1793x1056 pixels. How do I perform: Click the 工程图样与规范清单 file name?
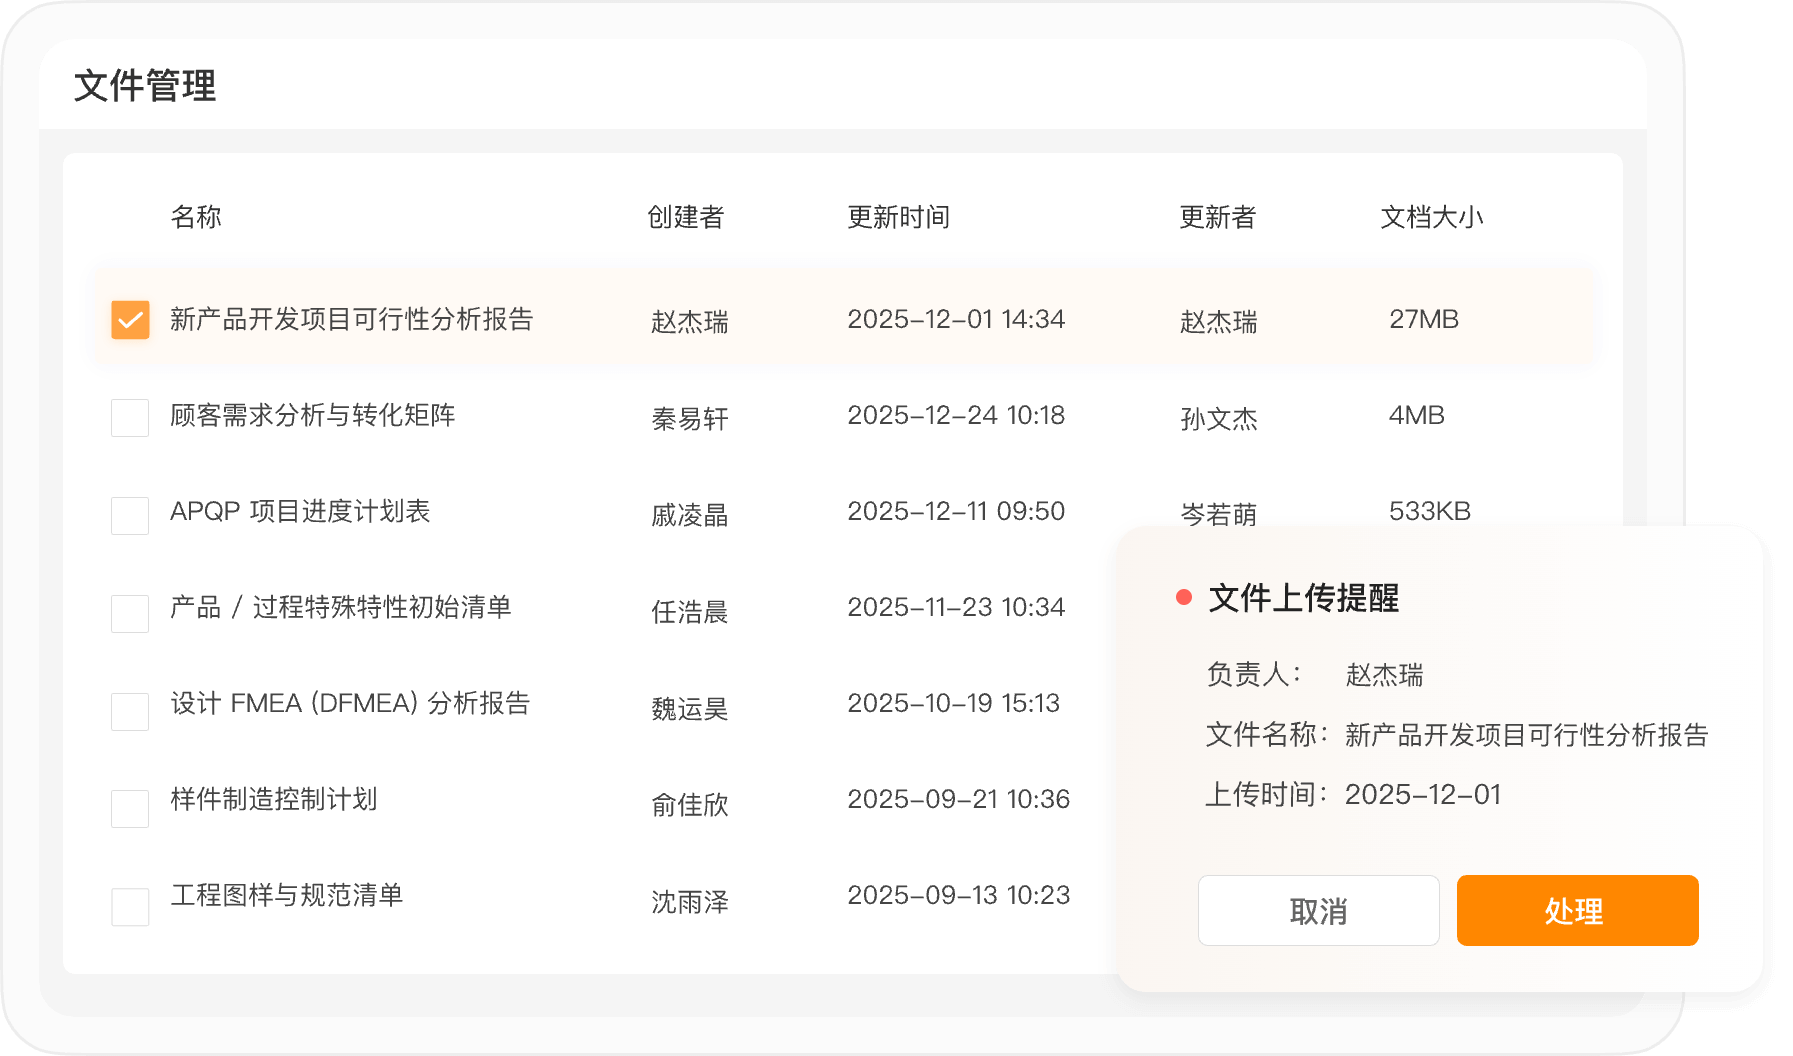(x=287, y=895)
